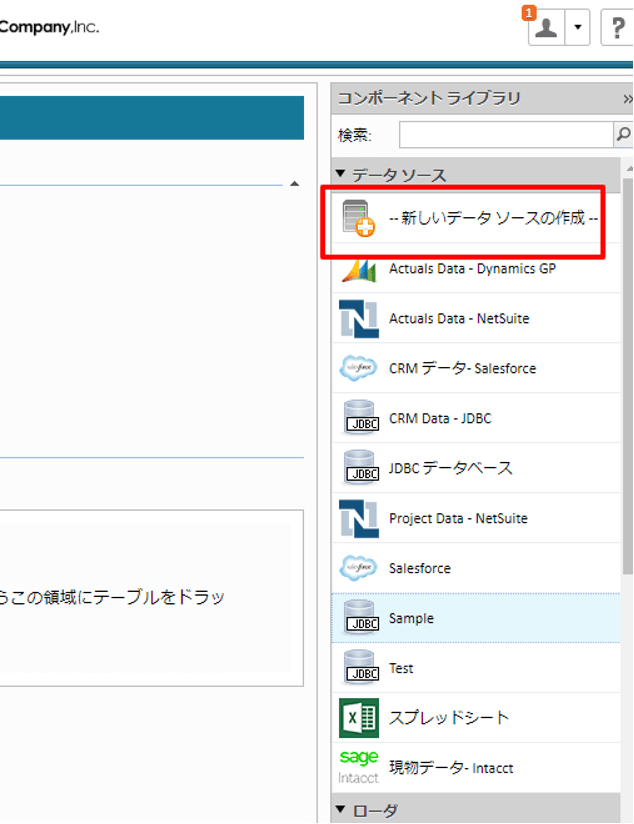Click the Test JDBC database icon

(361, 667)
